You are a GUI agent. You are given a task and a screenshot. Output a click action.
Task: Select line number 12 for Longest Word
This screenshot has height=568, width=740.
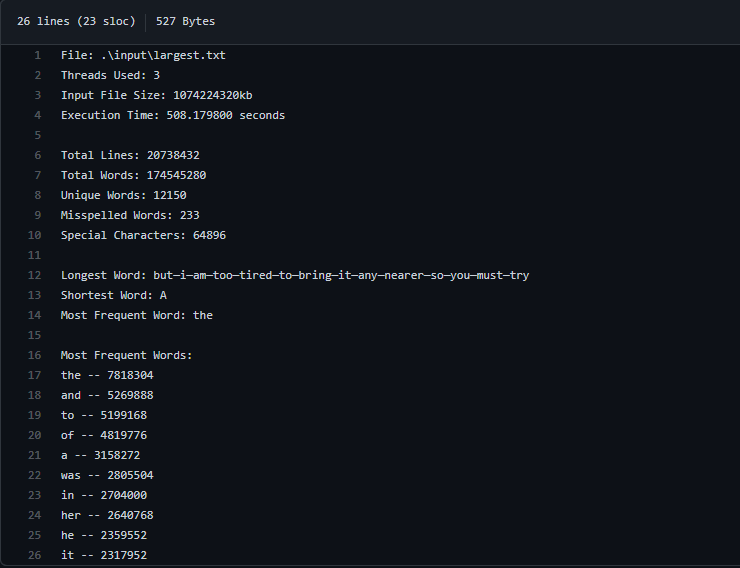click(34, 275)
